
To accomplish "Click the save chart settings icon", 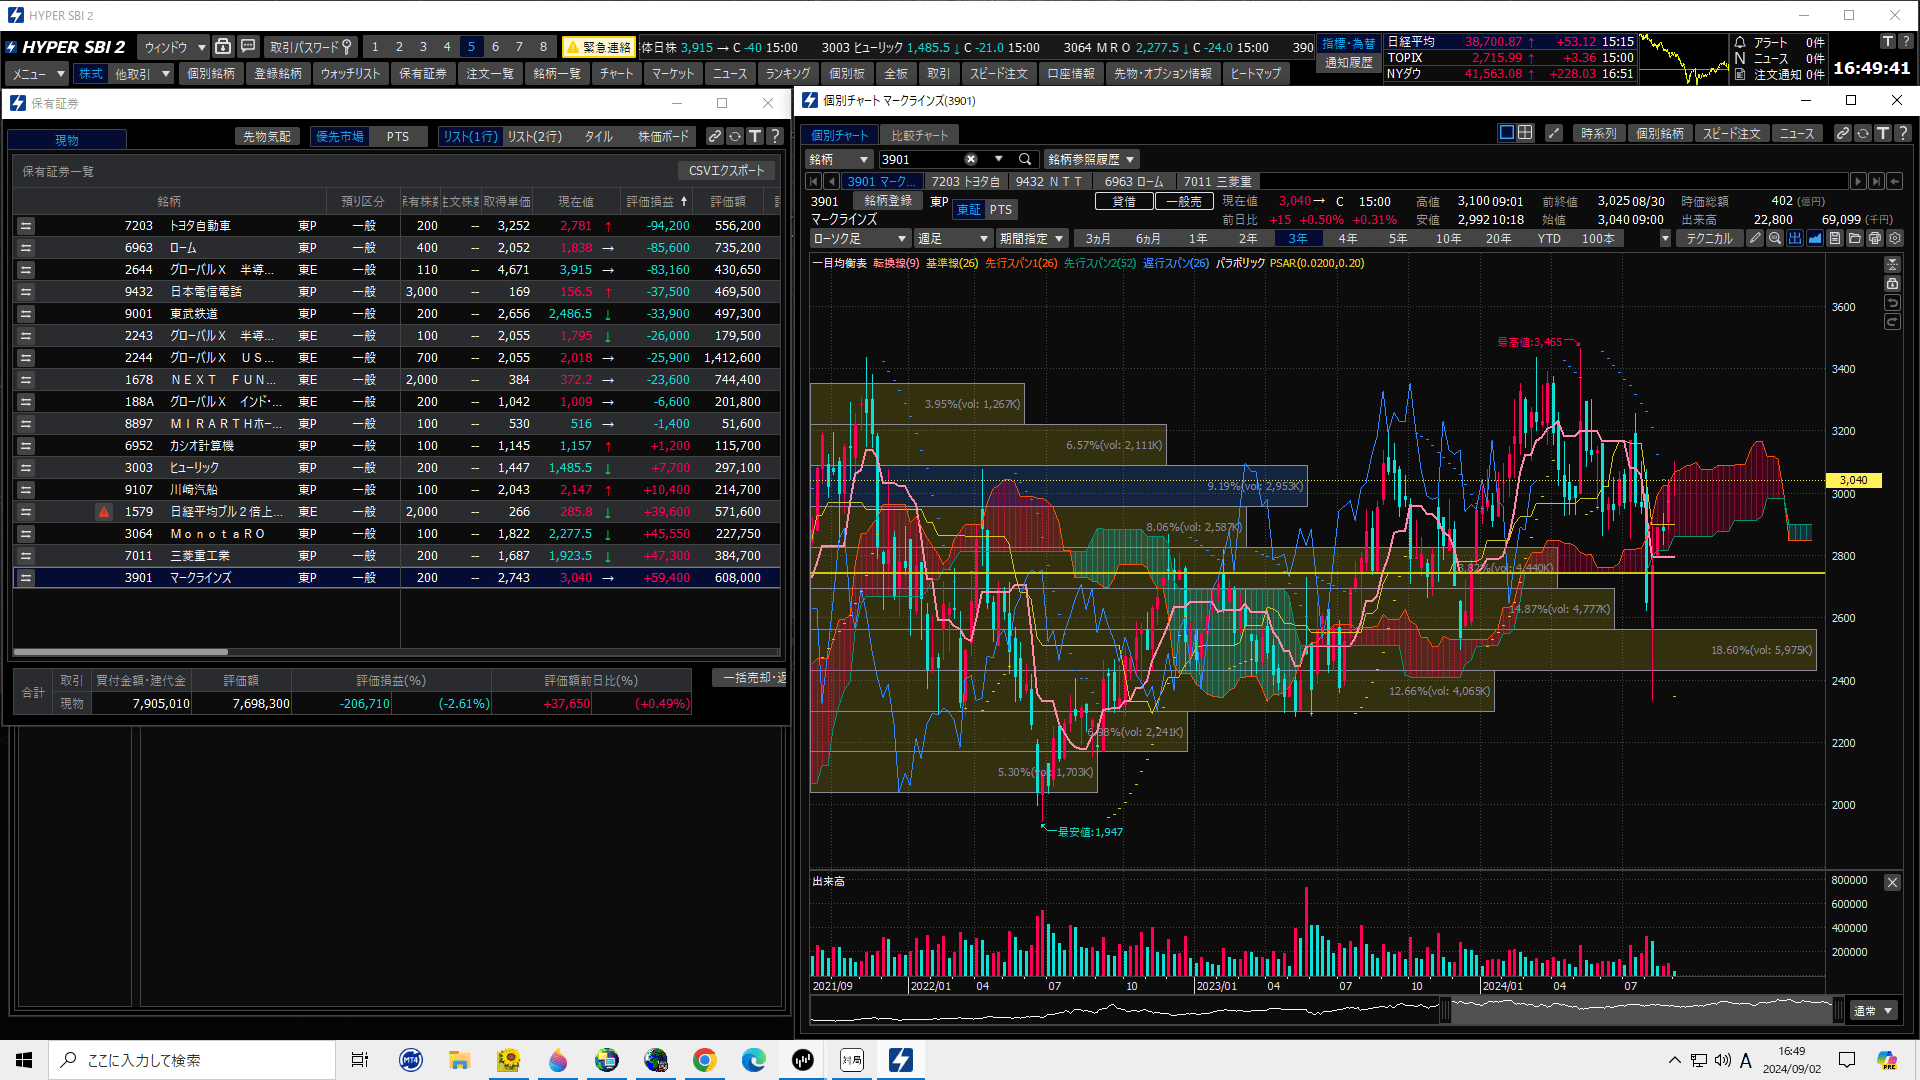I will (1835, 239).
